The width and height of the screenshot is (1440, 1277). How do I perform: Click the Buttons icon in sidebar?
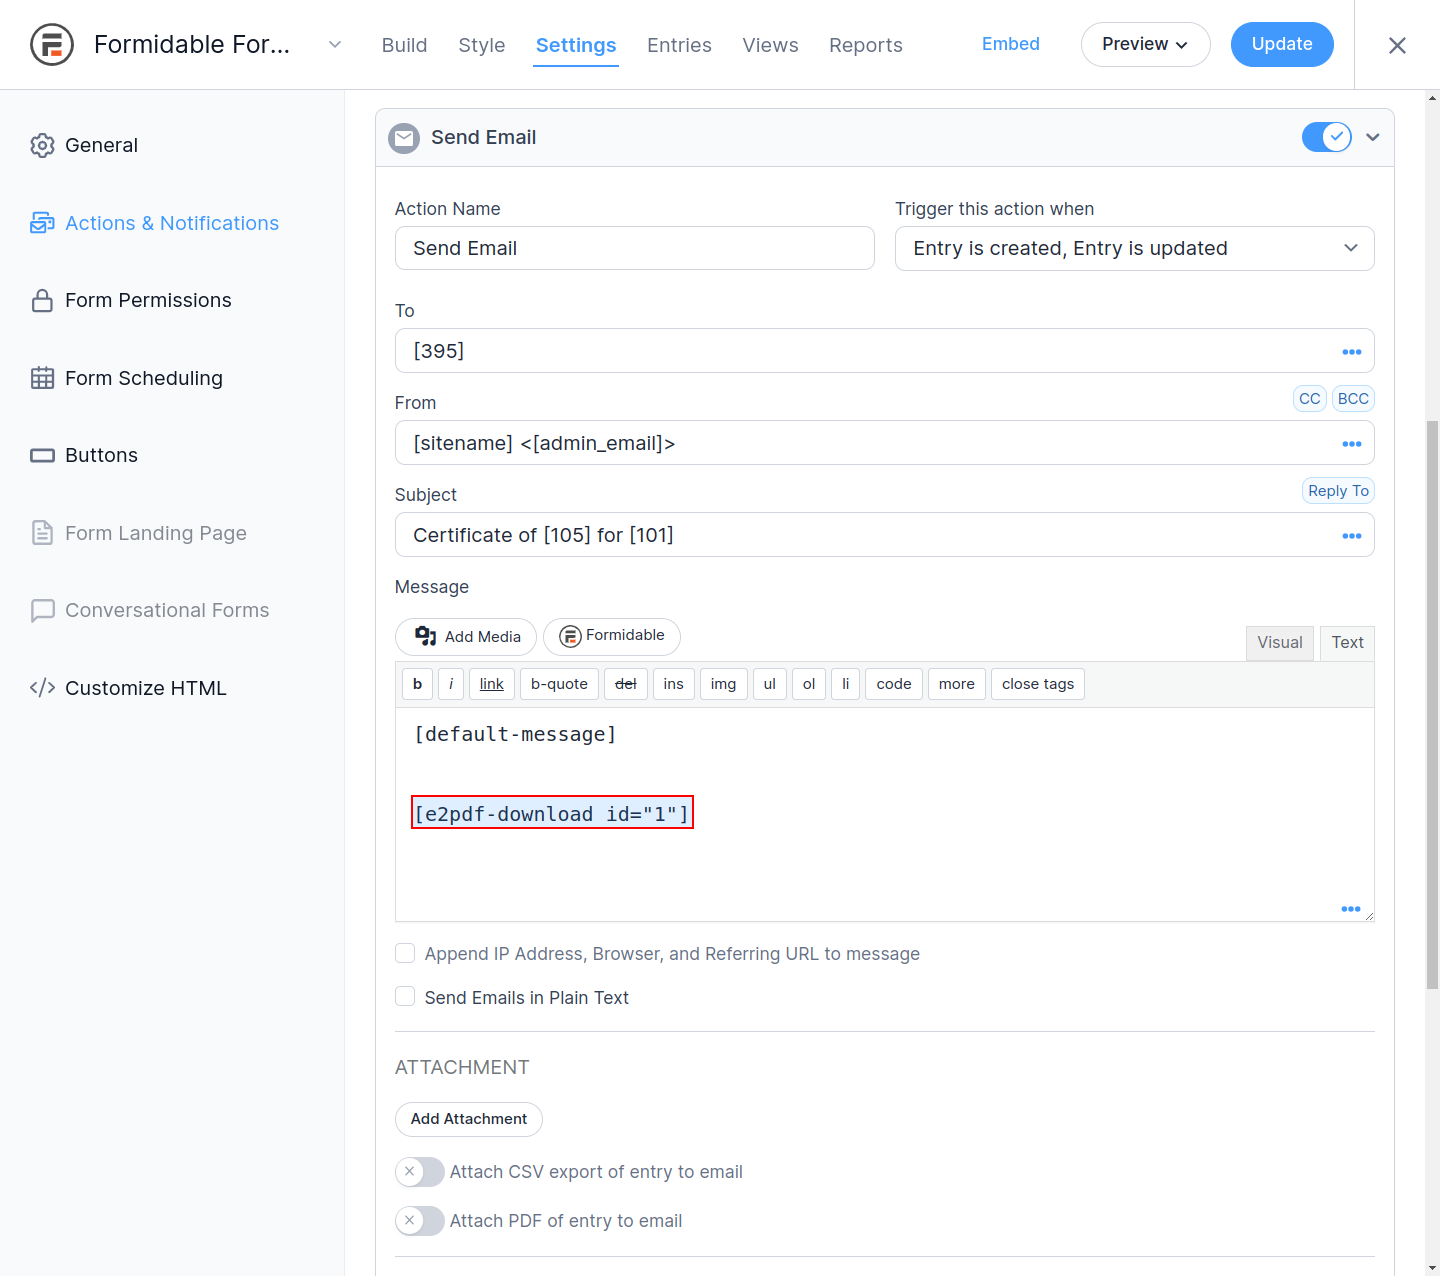(x=42, y=456)
